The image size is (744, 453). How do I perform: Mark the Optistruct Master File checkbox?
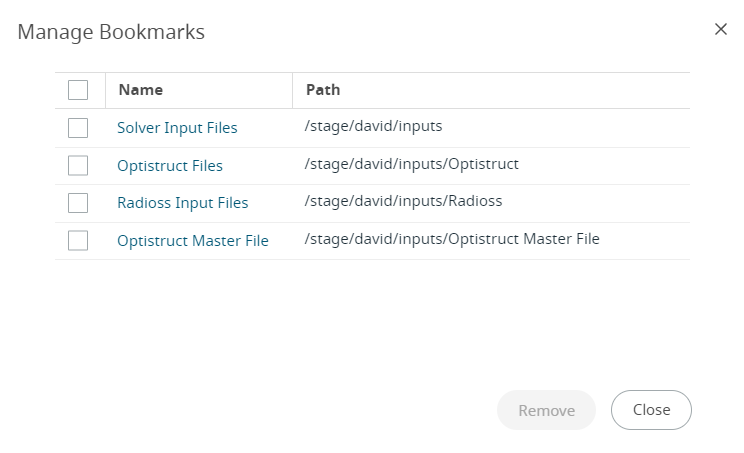coord(78,240)
